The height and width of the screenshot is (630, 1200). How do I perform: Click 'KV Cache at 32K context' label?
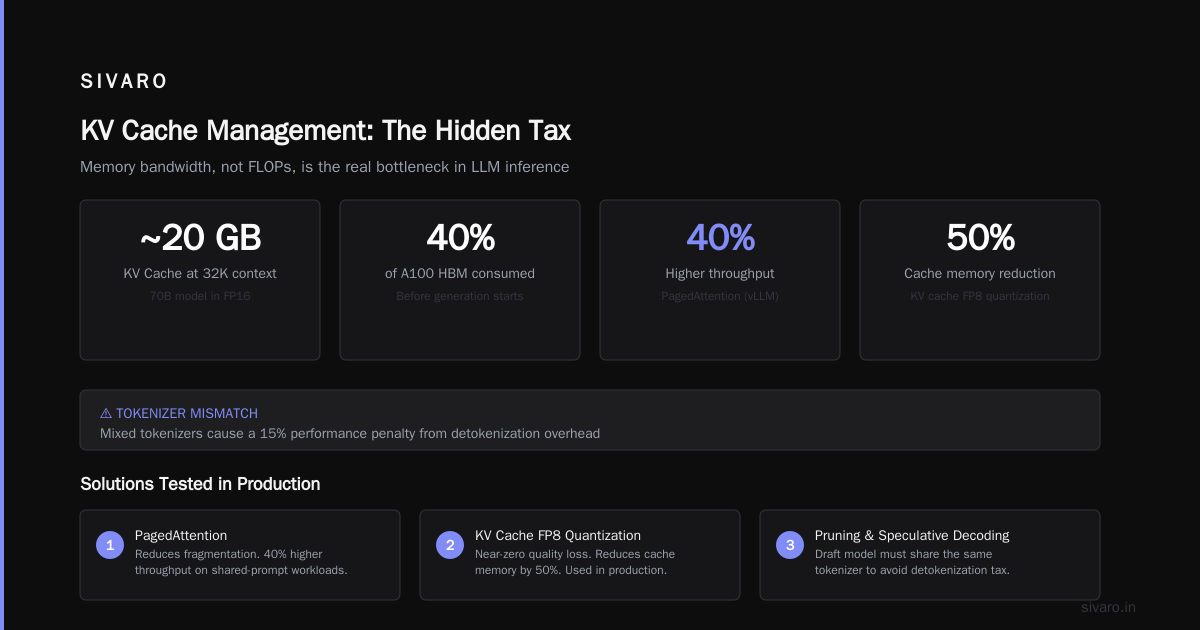(200, 273)
